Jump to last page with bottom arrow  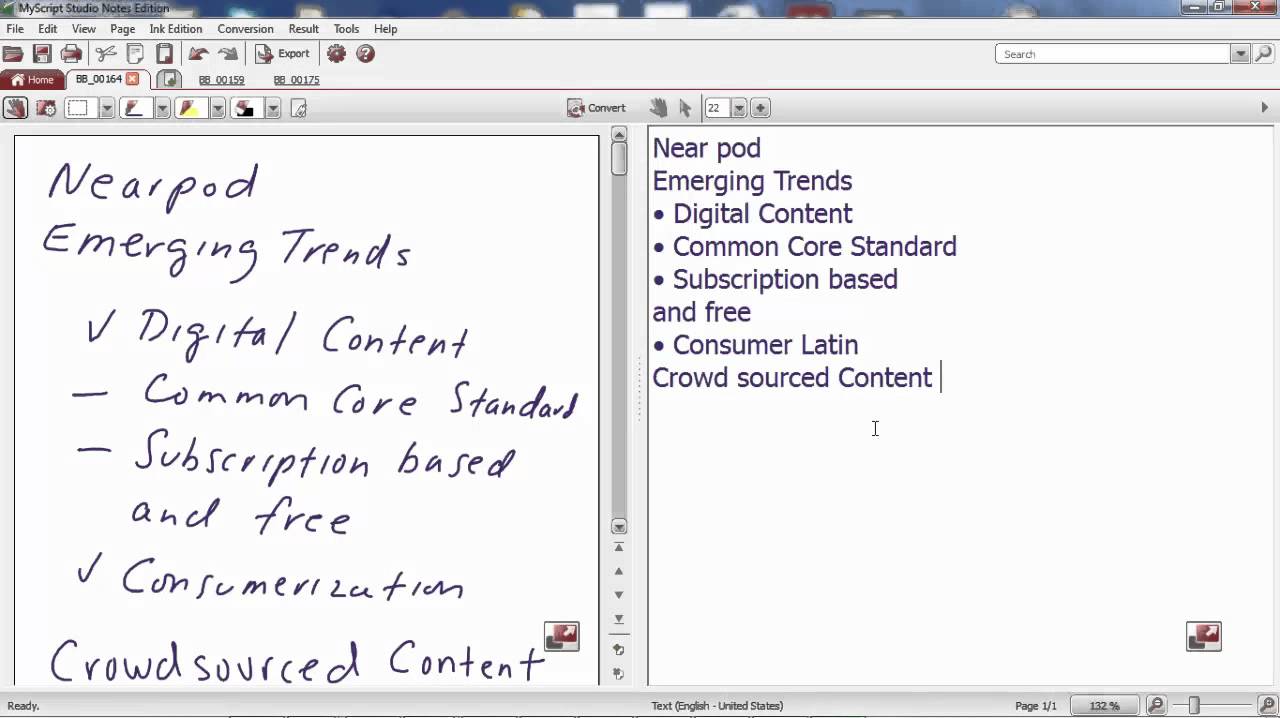619,619
